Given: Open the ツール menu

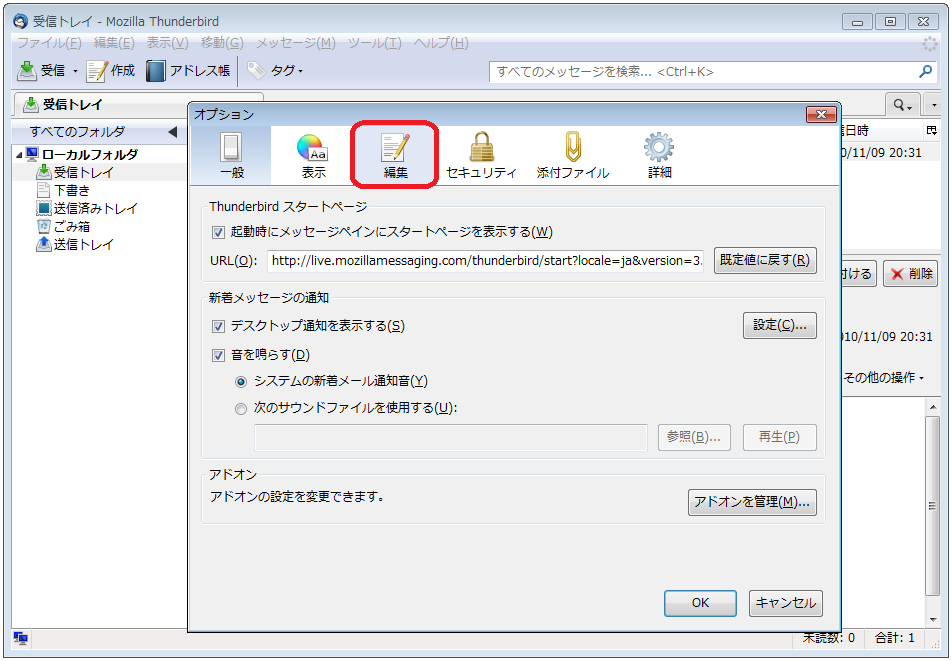Looking at the screenshot, I should click(375, 43).
